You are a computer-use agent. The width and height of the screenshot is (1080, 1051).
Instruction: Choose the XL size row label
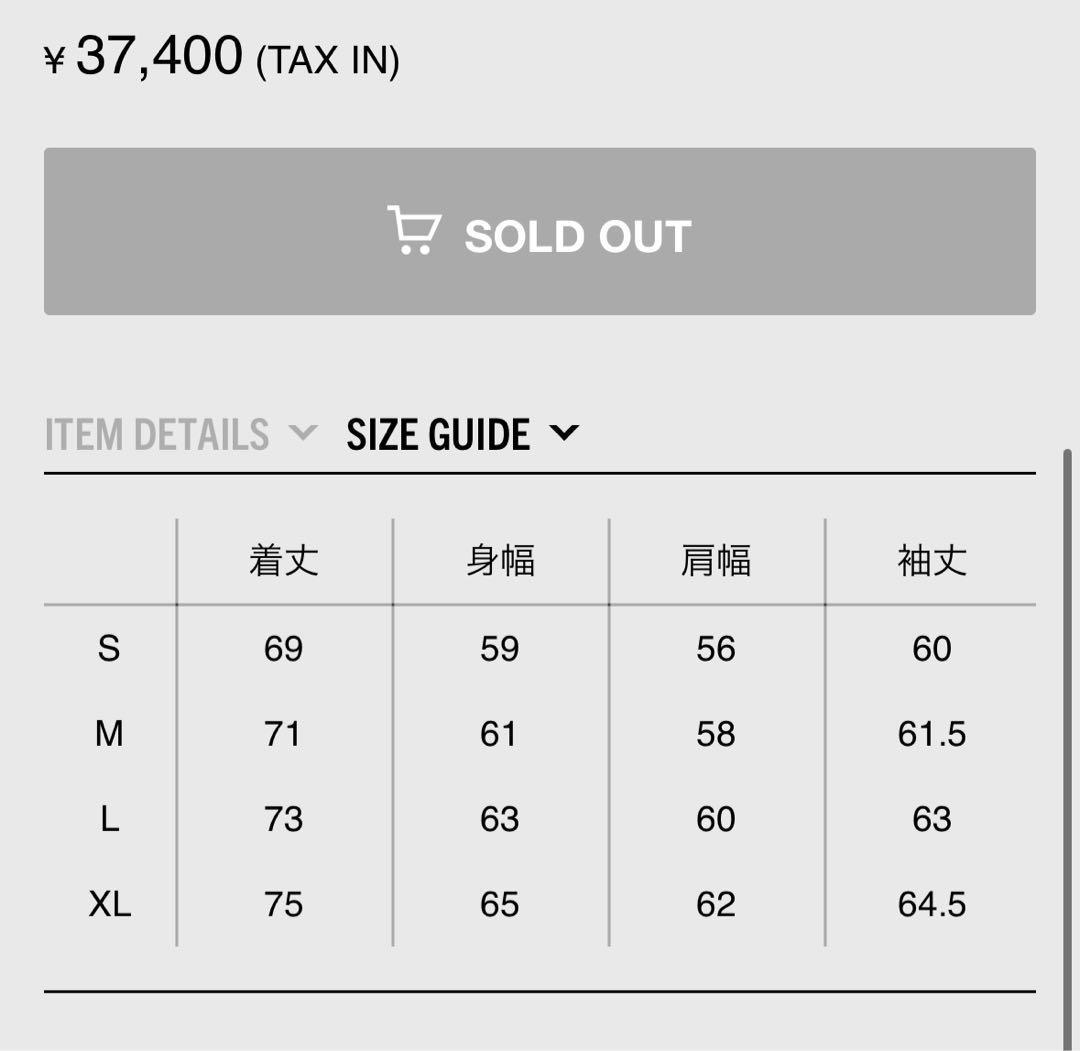[109, 905]
